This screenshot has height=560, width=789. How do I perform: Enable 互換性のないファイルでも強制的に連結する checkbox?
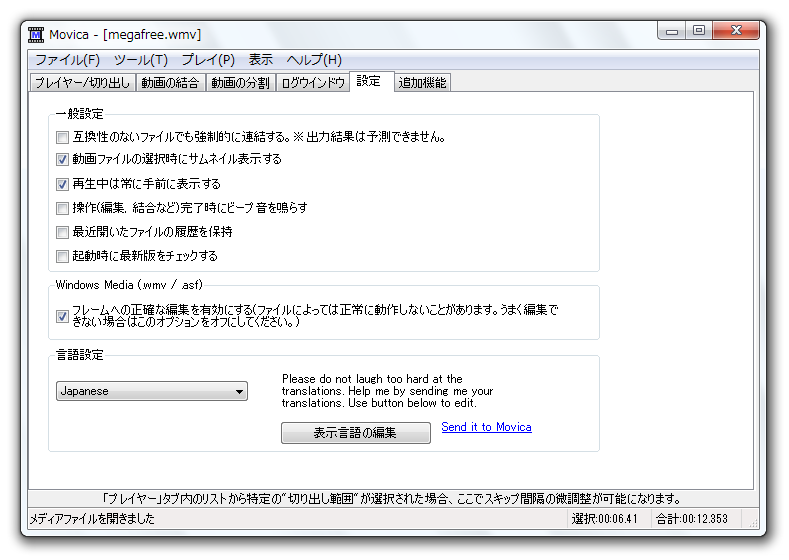point(62,137)
